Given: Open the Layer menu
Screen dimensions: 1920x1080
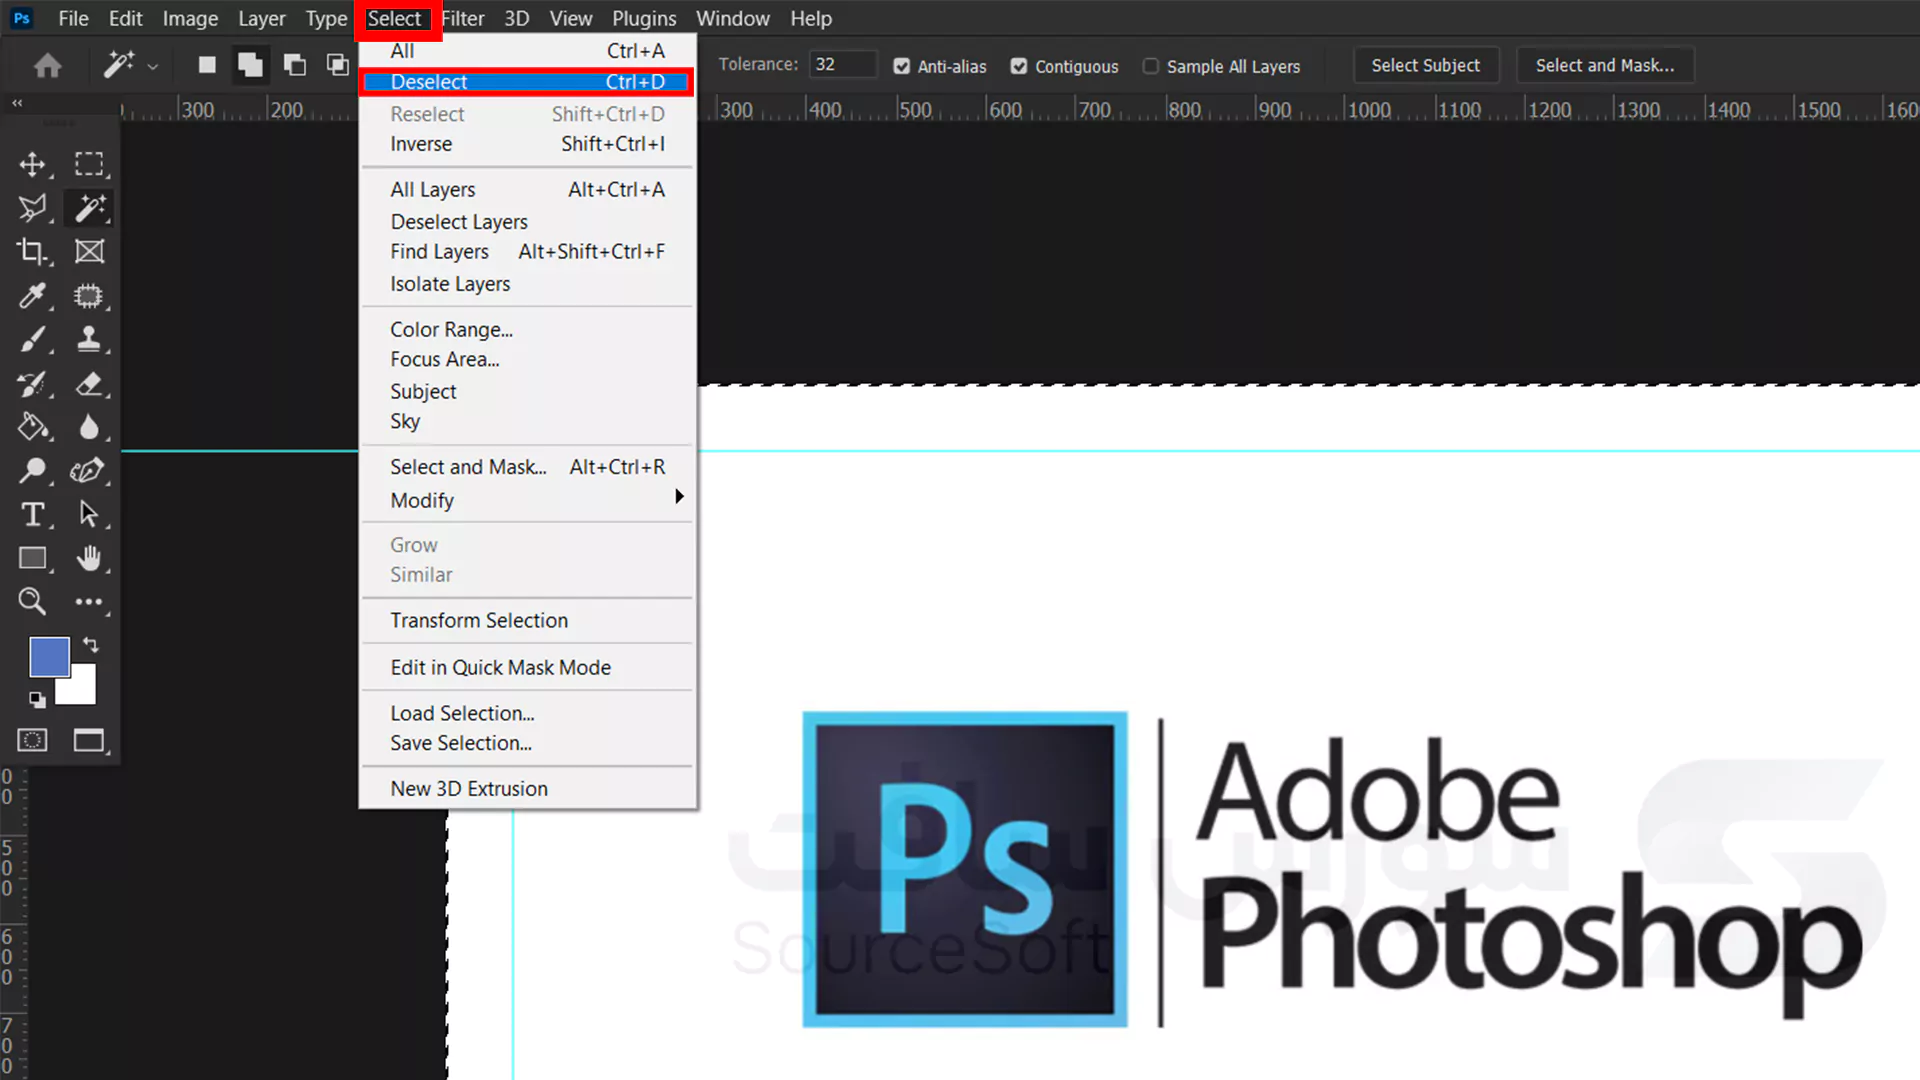Looking at the screenshot, I should coord(261,19).
